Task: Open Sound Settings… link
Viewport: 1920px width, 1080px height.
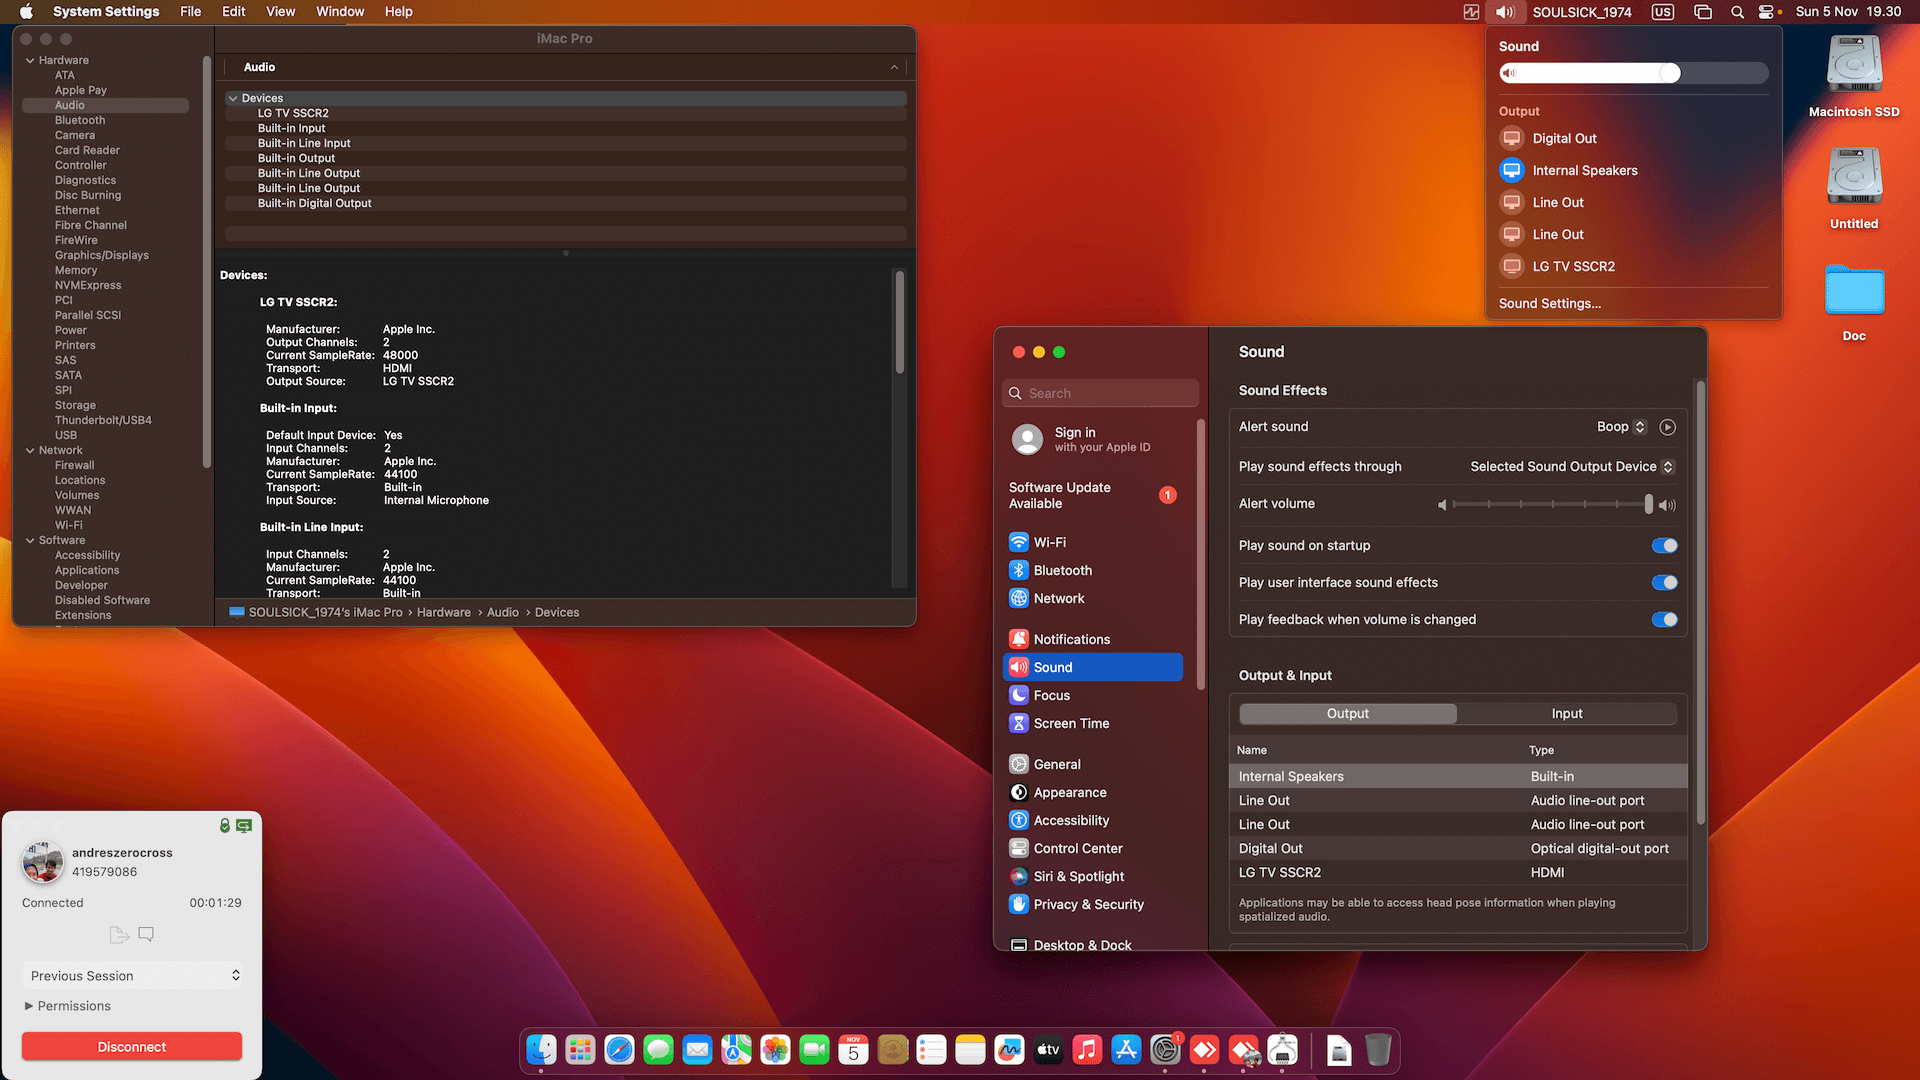Action: point(1549,303)
